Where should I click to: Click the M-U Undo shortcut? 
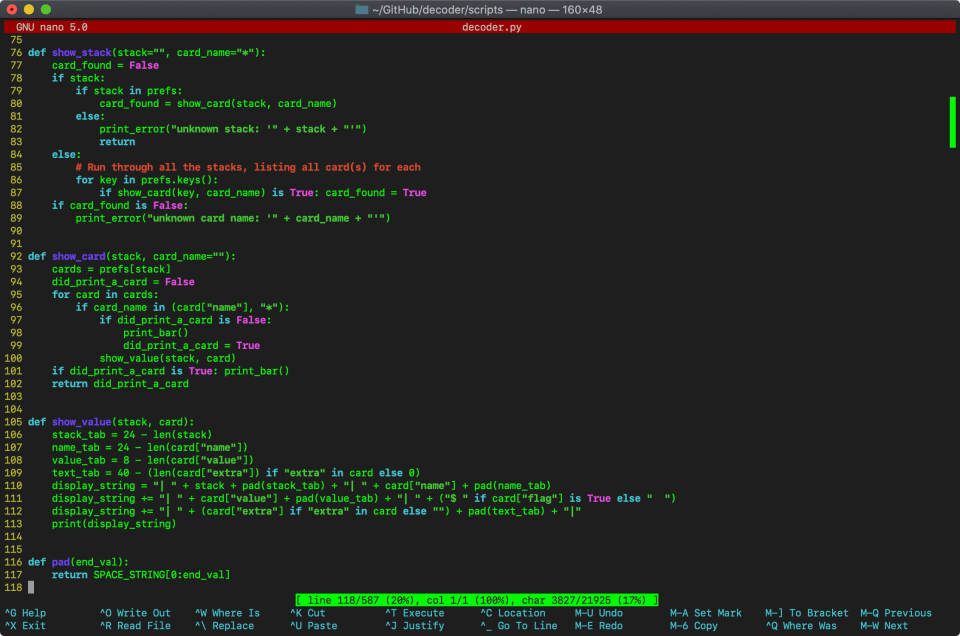pos(598,613)
